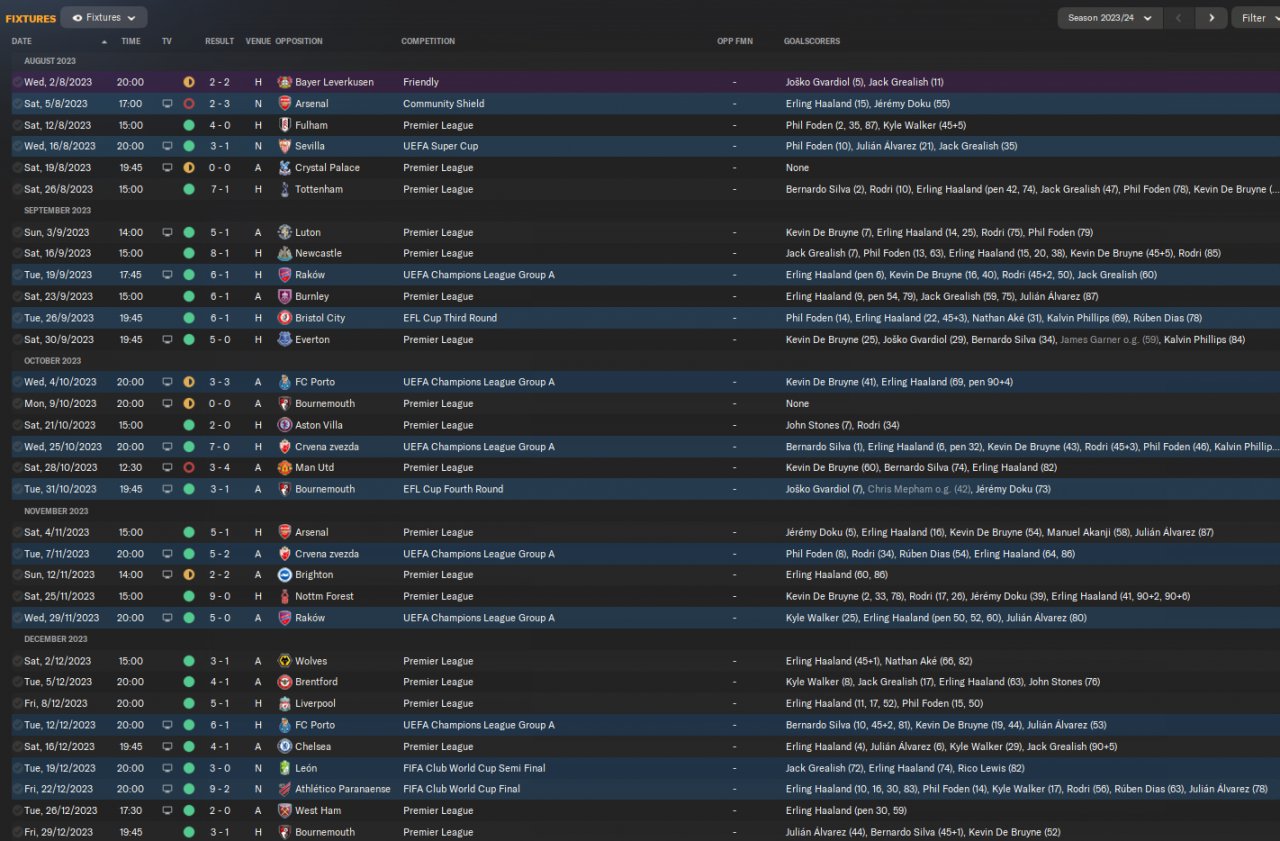1280x841 pixels.
Task: Sort by the Venue column header
Action: point(258,41)
